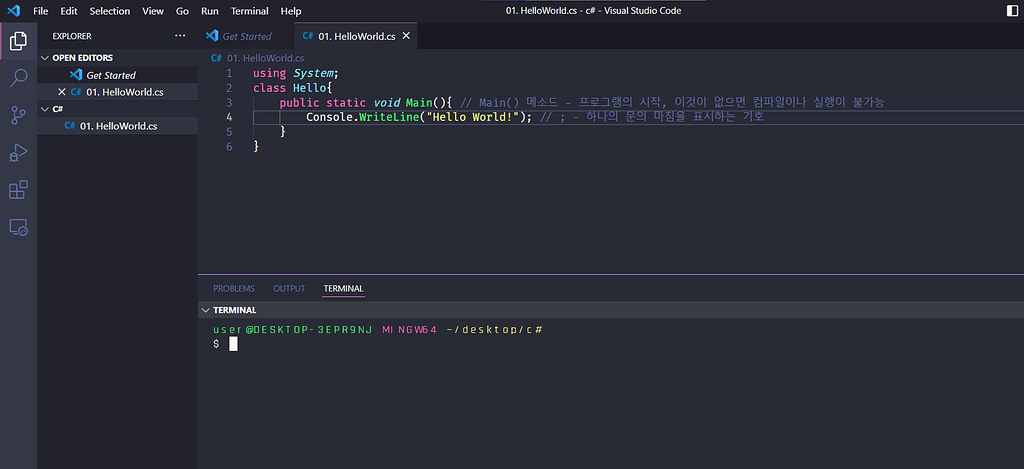This screenshot has width=1024, height=469.
Task: Open the Explorer view in activity bar
Action: [18, 41]
